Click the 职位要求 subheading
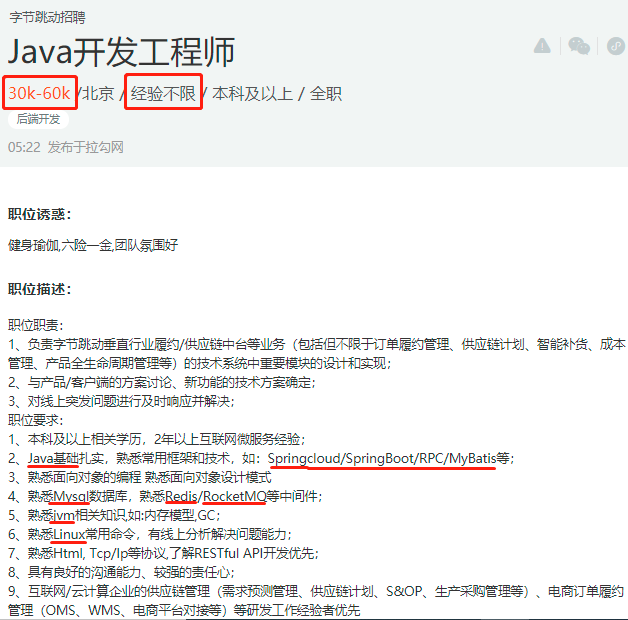The image size is (628, 620). [x=35, y=420]
